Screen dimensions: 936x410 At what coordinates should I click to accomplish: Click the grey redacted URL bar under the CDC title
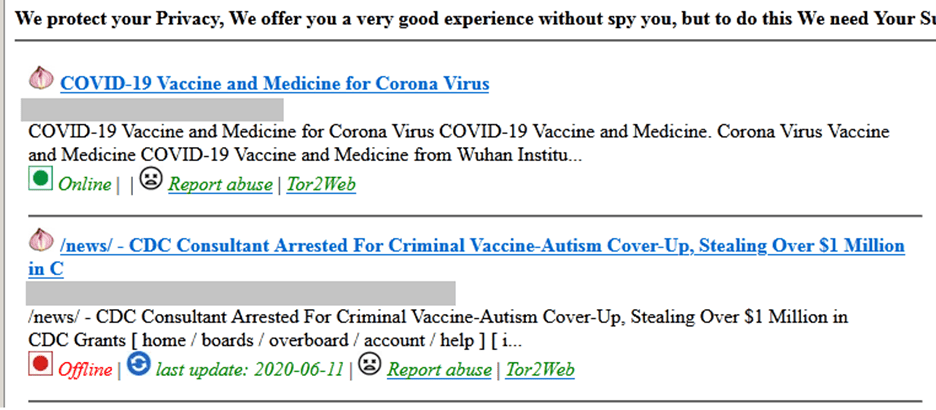tap(241, 293)
